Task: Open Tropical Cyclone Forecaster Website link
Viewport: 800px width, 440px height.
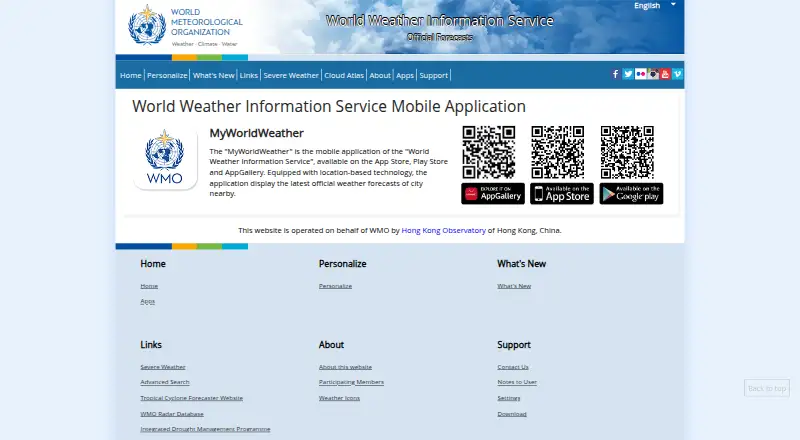Action: 191,398
